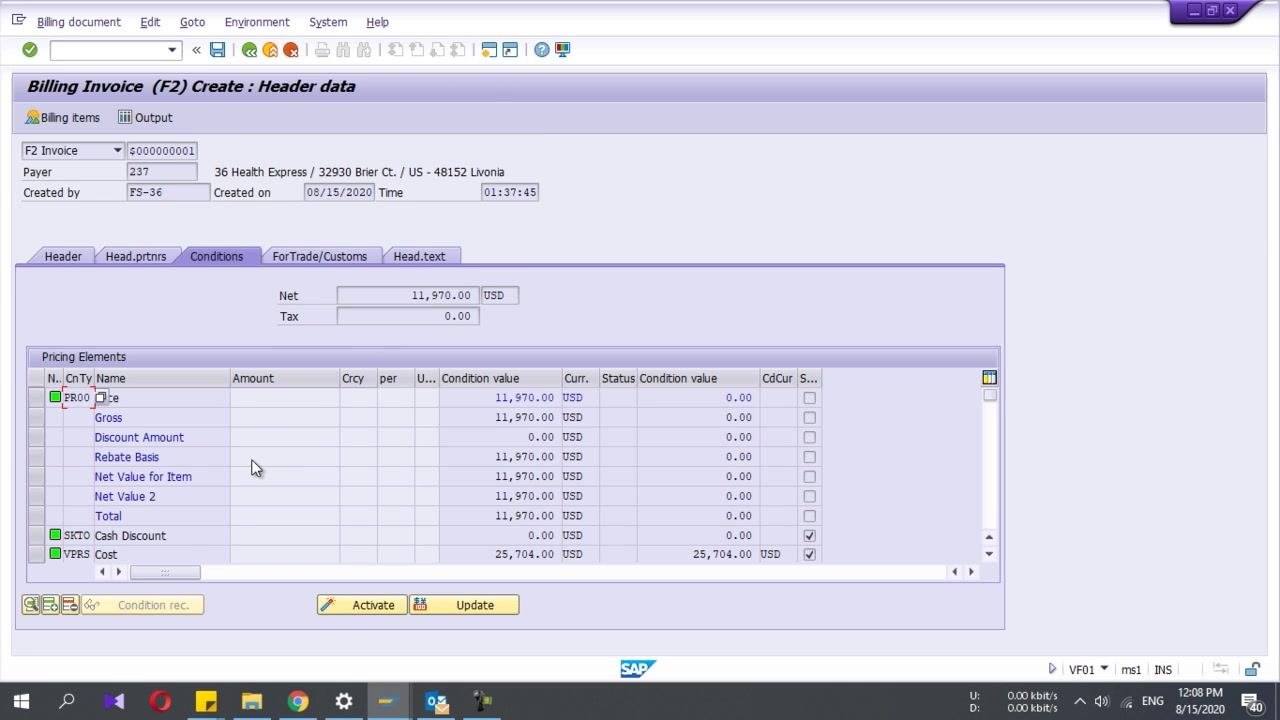This screenshot has width=1280, height=720.
Task: Click the create new session icon
Action: click(x=489, y=50)
